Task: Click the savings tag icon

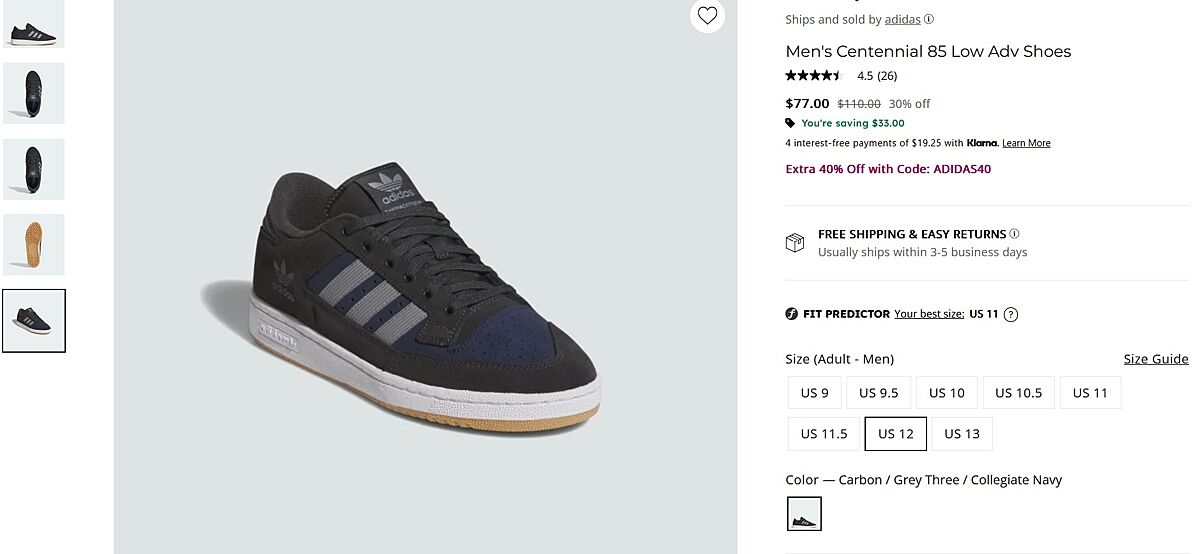Action: (x=791, y=123)
